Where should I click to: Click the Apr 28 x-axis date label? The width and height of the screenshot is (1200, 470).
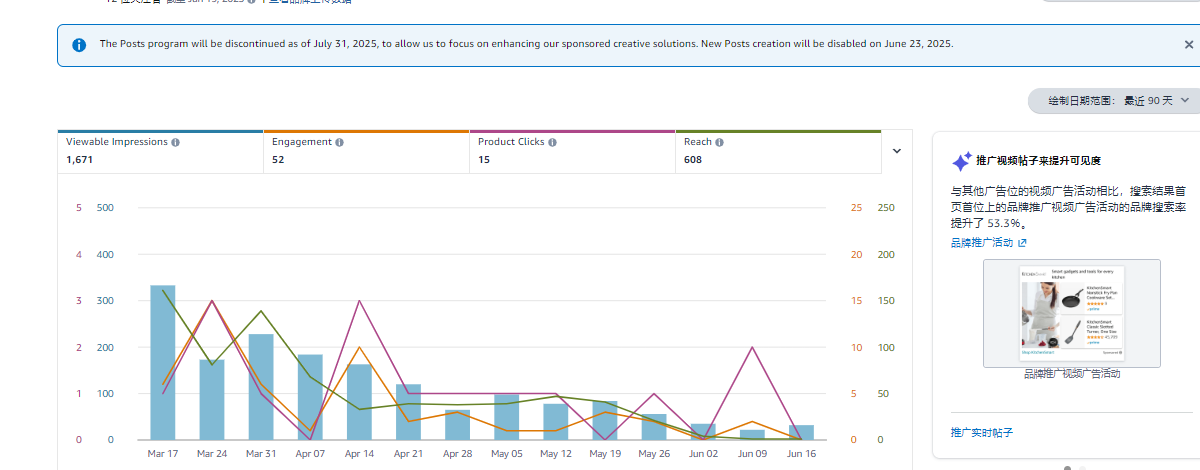457,453
